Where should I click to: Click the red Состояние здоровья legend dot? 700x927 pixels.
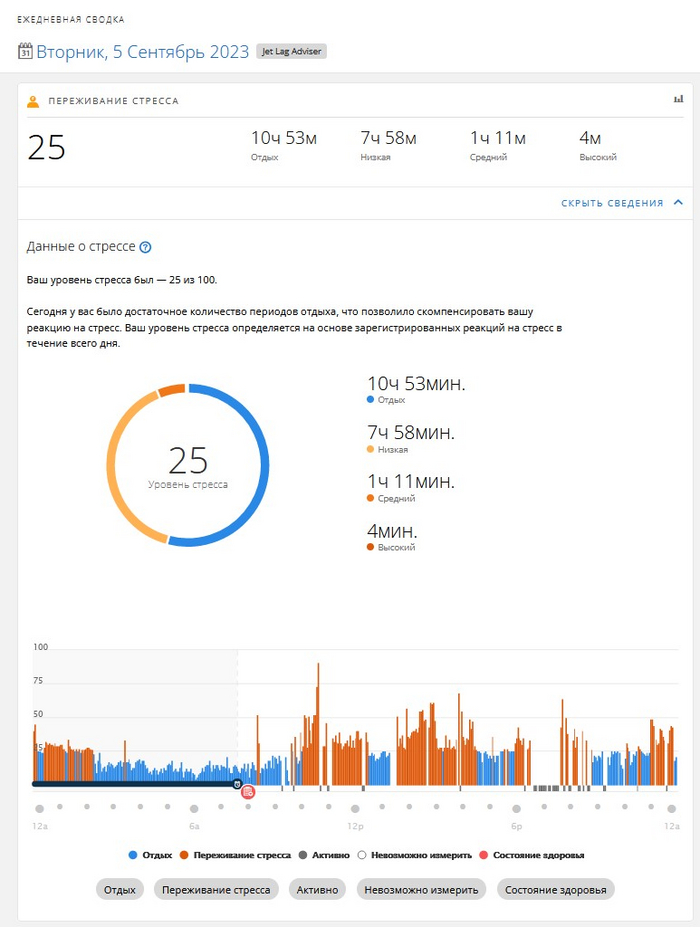[x=483, y=856]
